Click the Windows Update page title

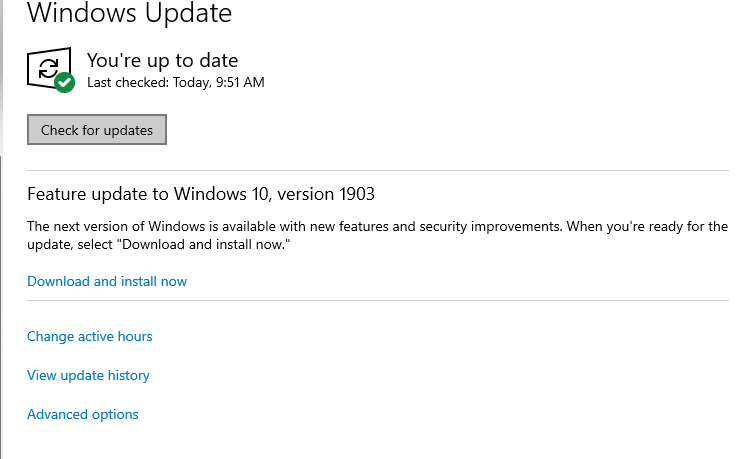click(x=129, y=13)
